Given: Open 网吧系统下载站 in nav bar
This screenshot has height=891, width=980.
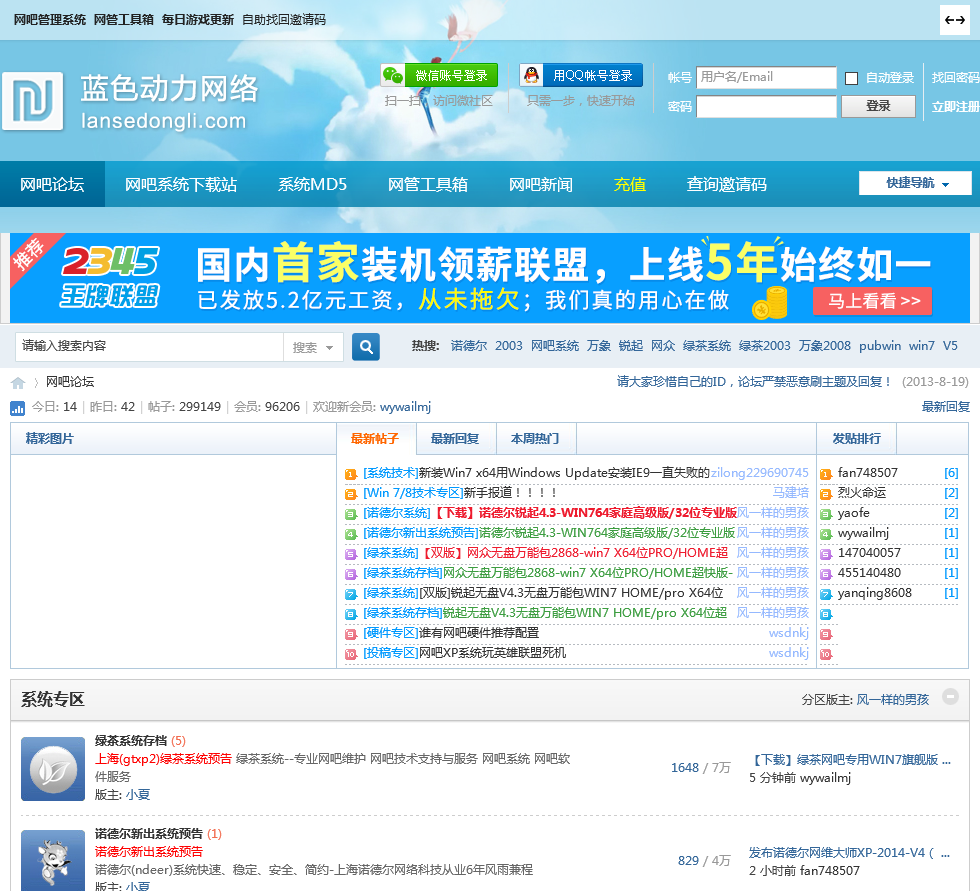Looking at the screenshot, I should coord(181,184).
